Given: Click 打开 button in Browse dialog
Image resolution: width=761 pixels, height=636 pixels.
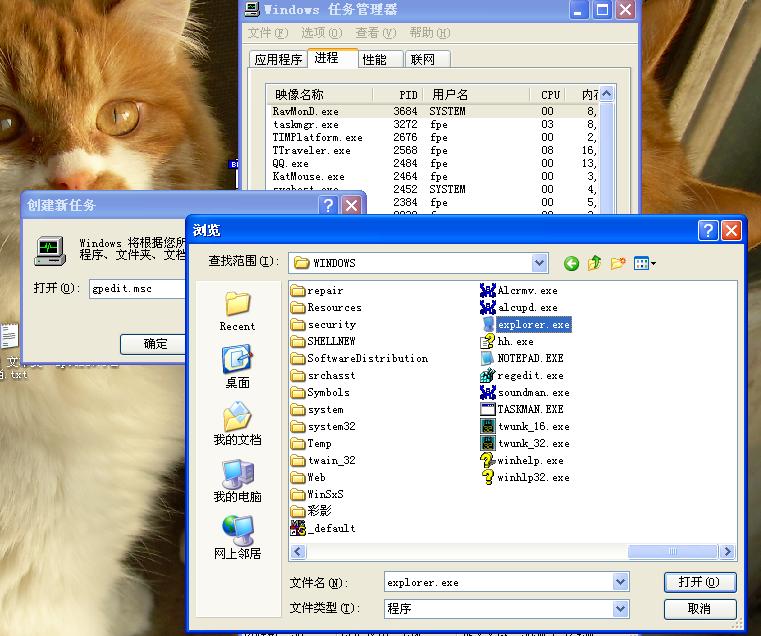Looking at the screenshot, I should click(700, 582).
